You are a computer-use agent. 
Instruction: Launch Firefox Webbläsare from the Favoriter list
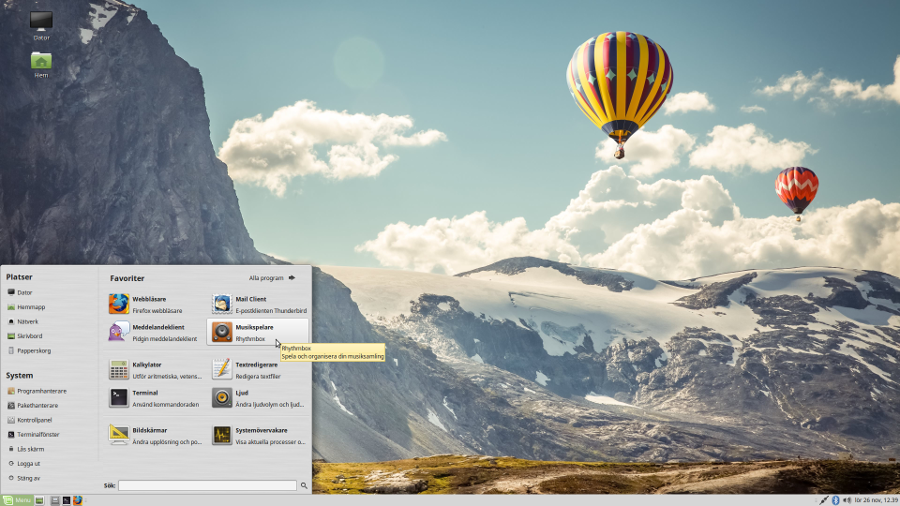coord(150,304)
